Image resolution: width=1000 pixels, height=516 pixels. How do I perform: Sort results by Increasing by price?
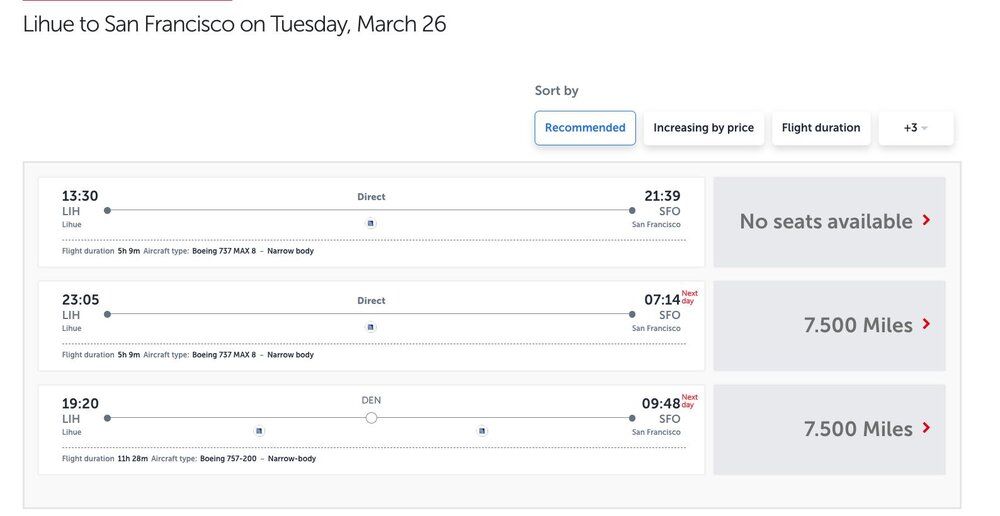703,128
